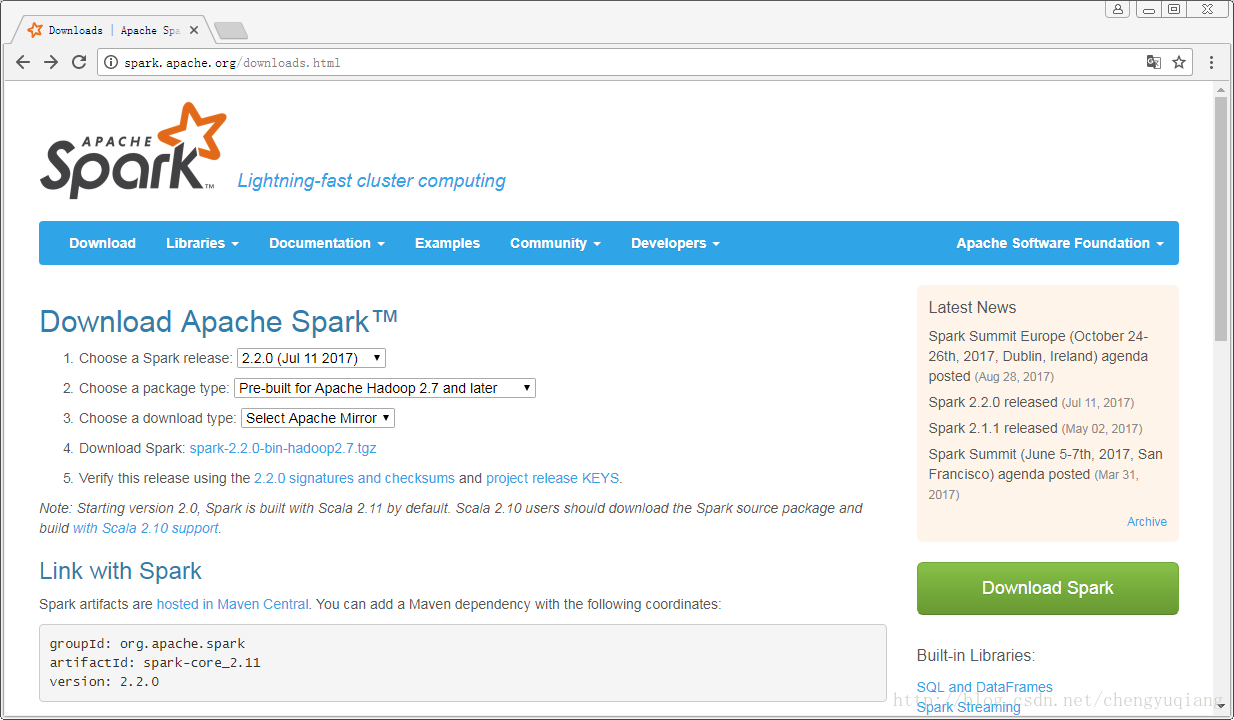Click the green Download Spark button

[x=1047, y=588]
